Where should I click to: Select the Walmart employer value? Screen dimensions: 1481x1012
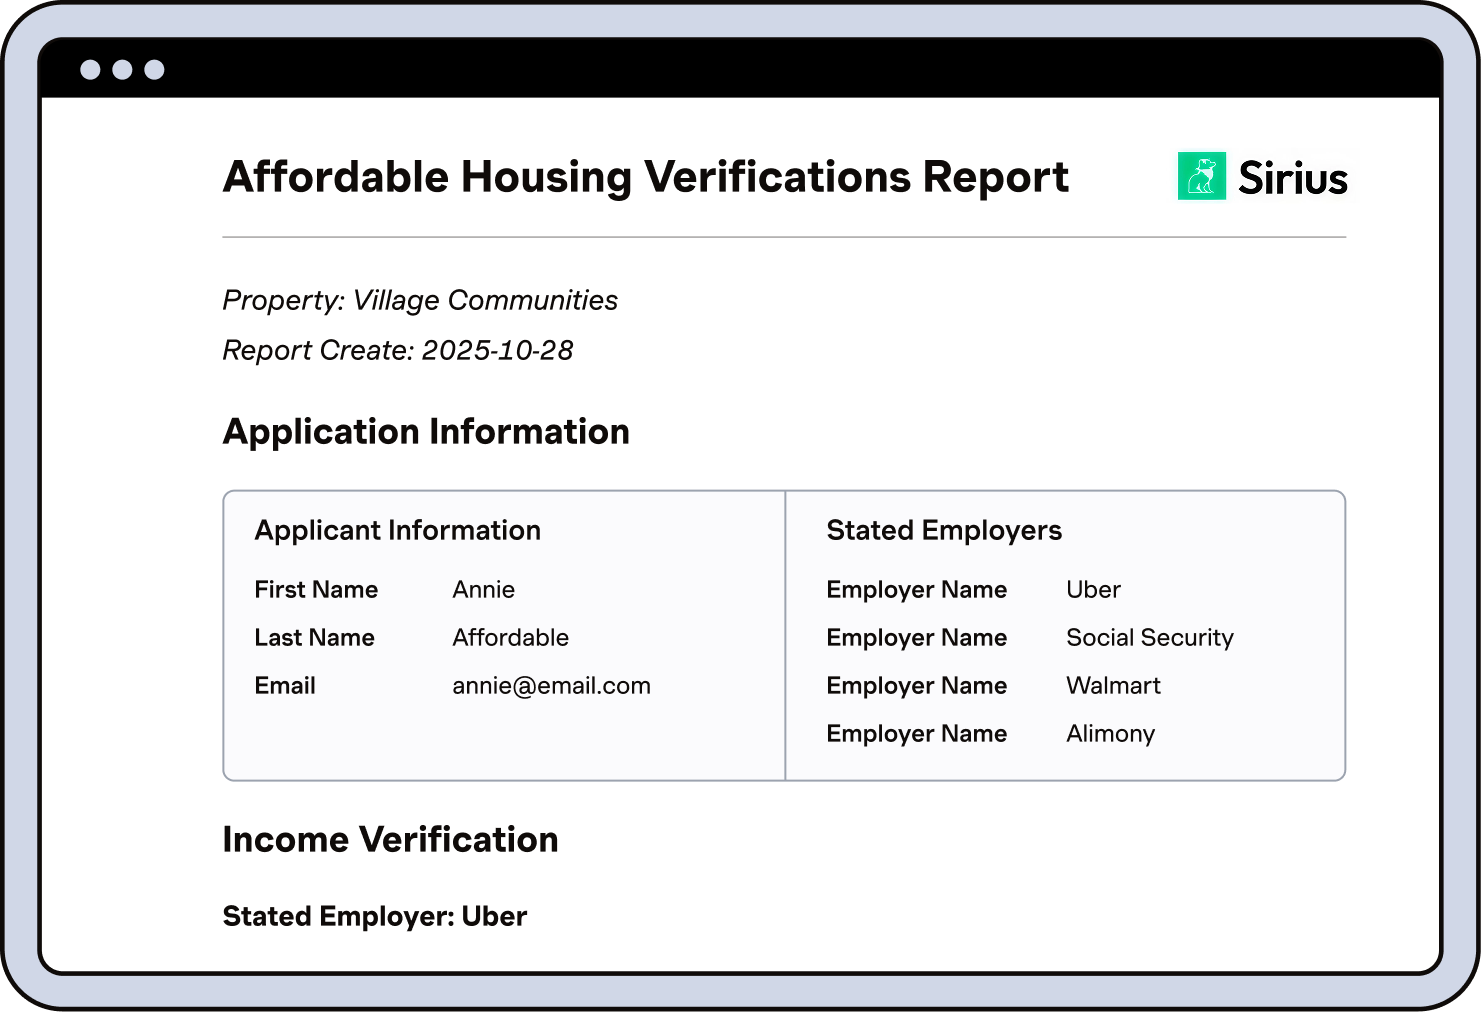(x=1114, y=686)
